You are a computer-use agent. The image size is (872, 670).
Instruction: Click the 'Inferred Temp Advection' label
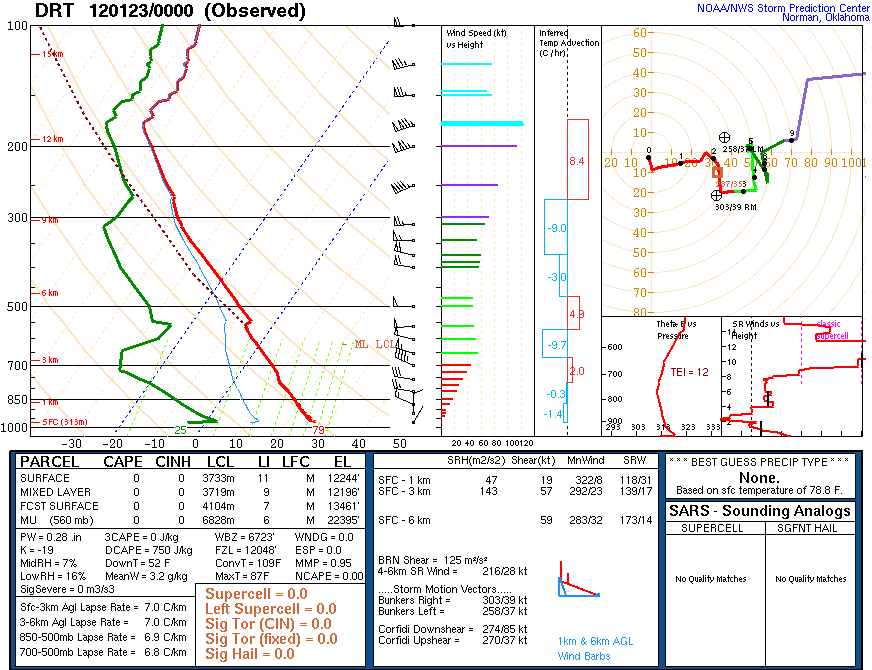coord(568,43)
